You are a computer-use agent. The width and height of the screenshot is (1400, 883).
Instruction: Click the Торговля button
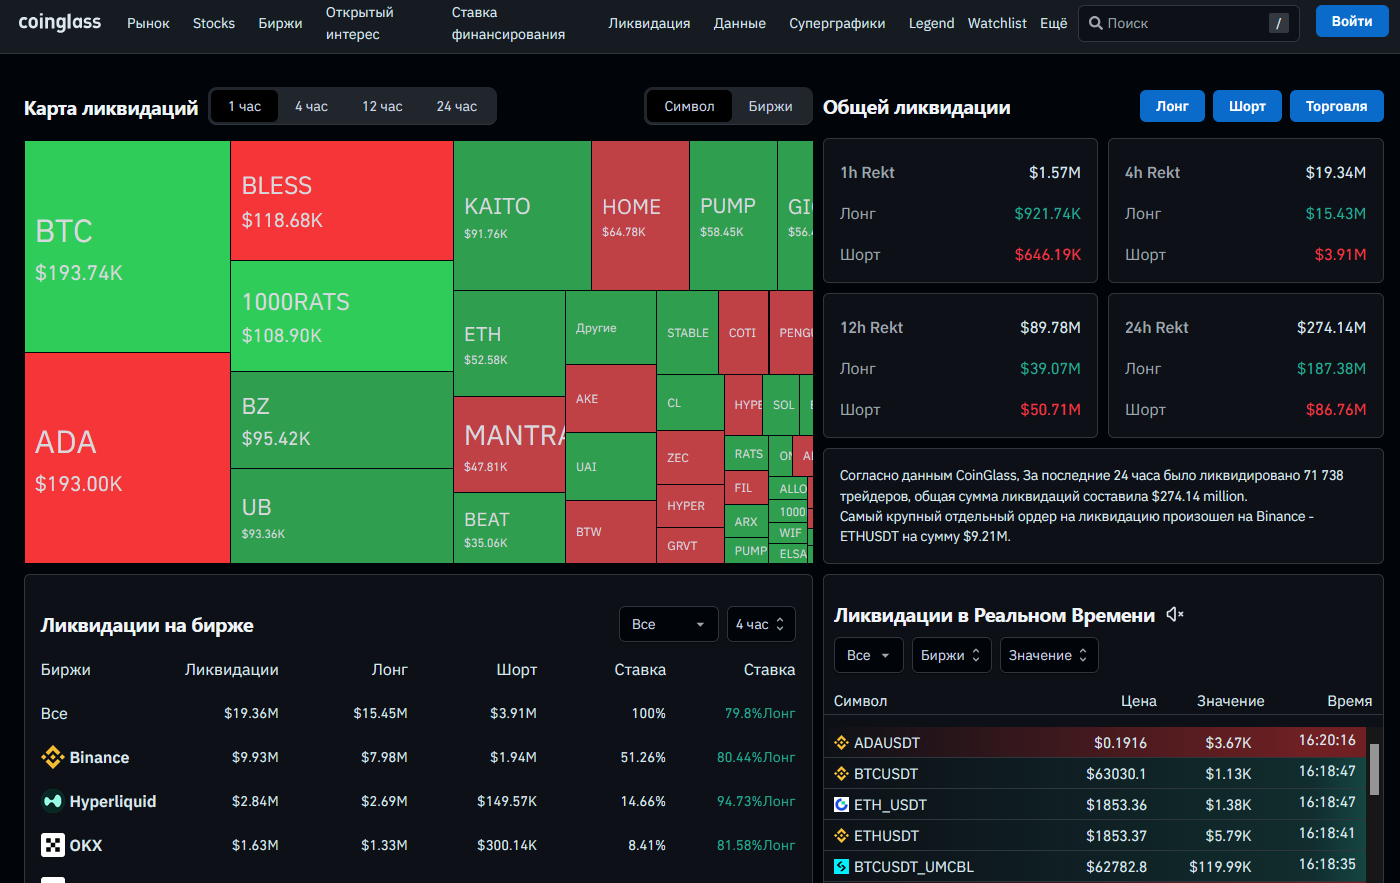[1336, 106]
